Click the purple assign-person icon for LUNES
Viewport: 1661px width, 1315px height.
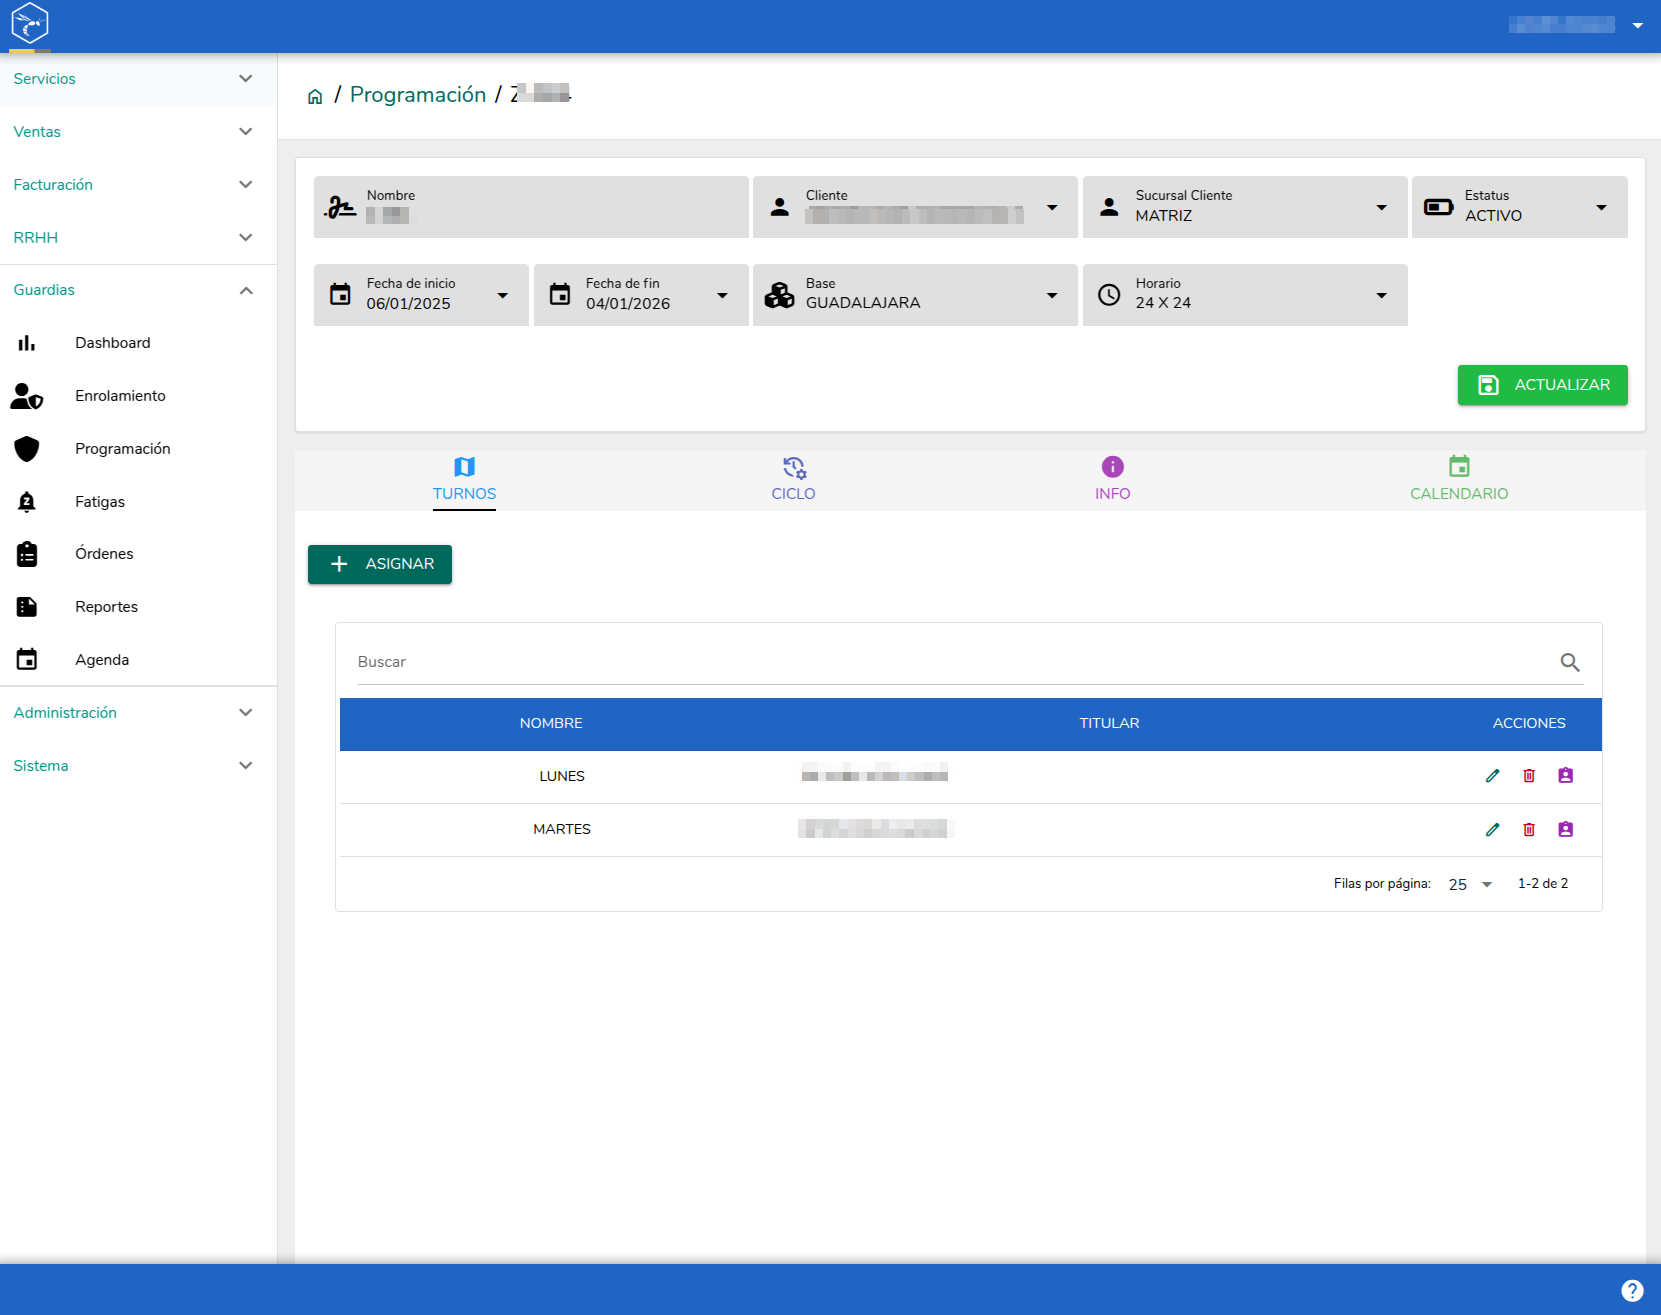pyautogui.click(x=1566, y=776)
